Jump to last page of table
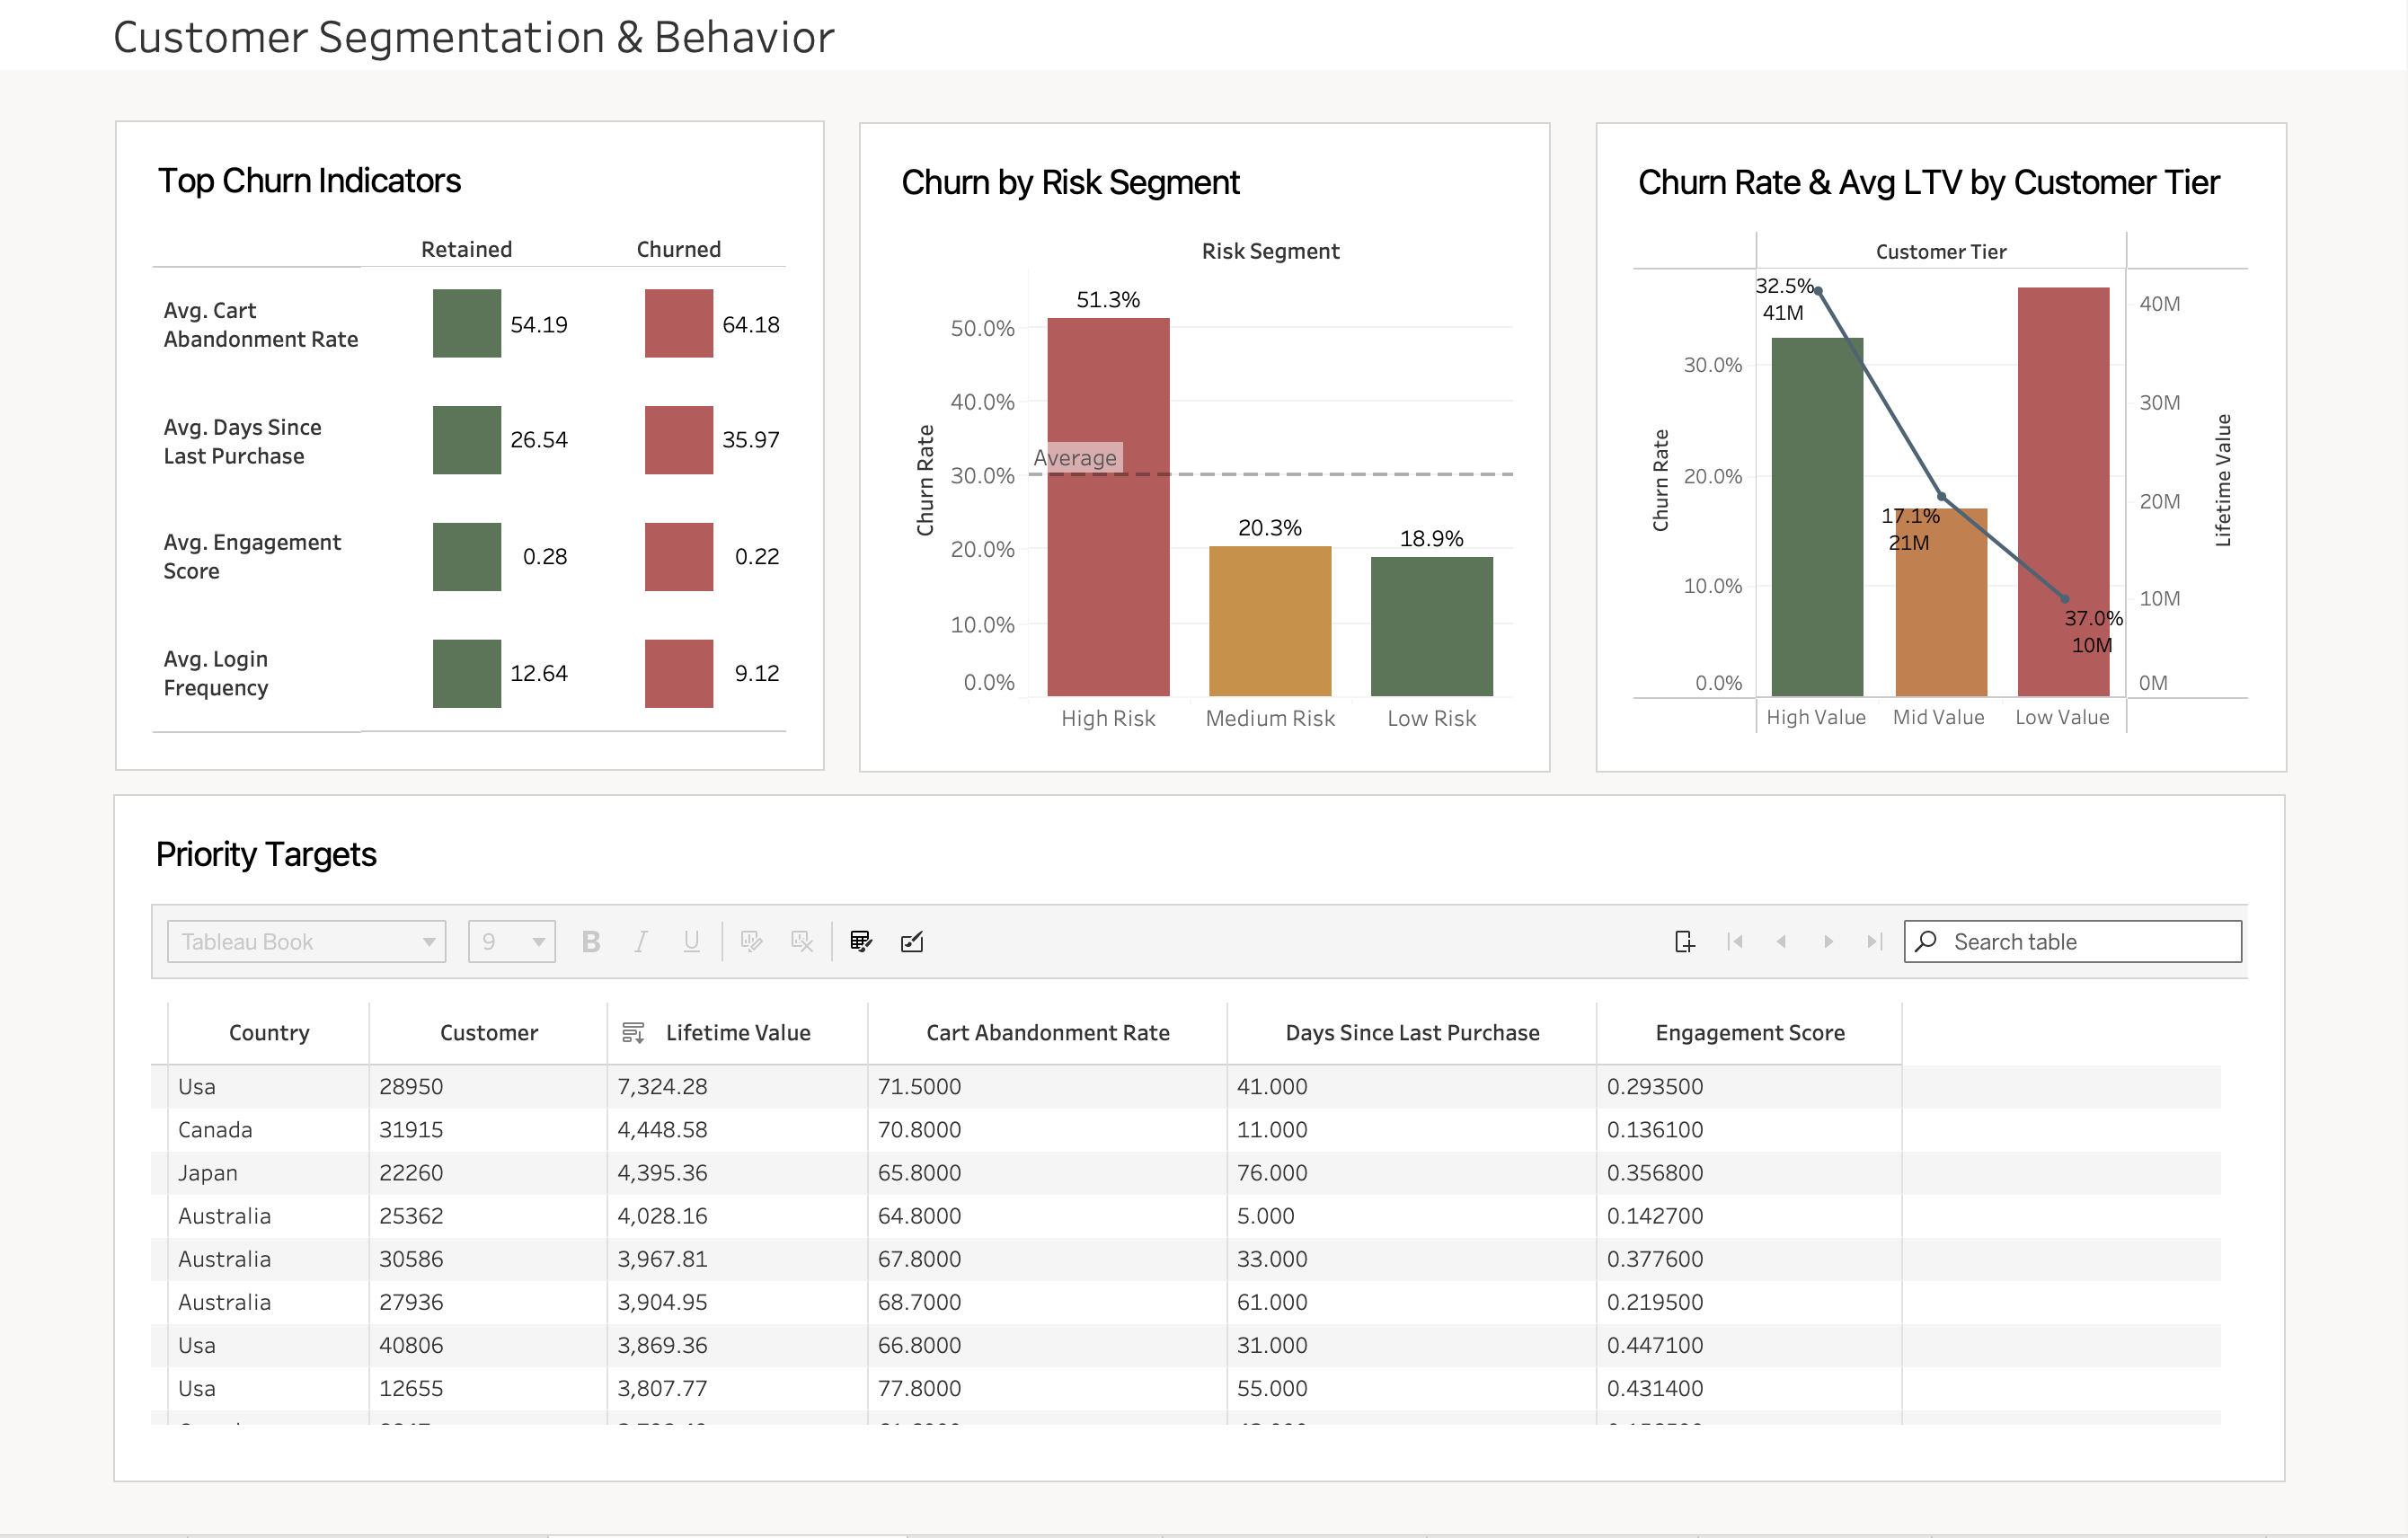Viewport: 2408px width, 1538px height. pos(1874,941)
